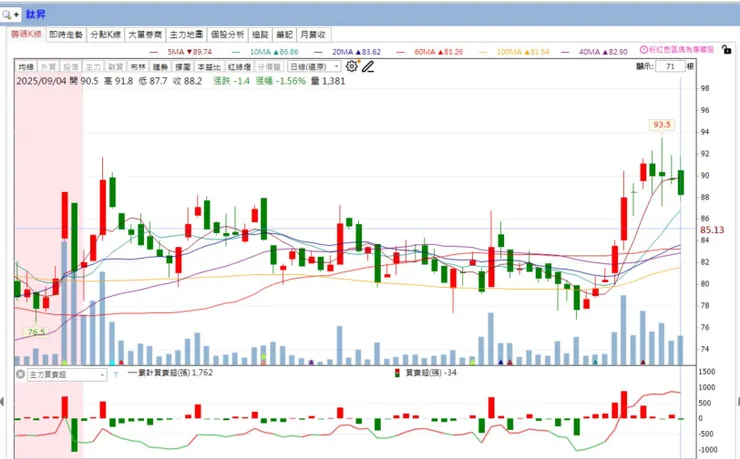Open the 日線(還原) period dropdown

pos(314,67)
